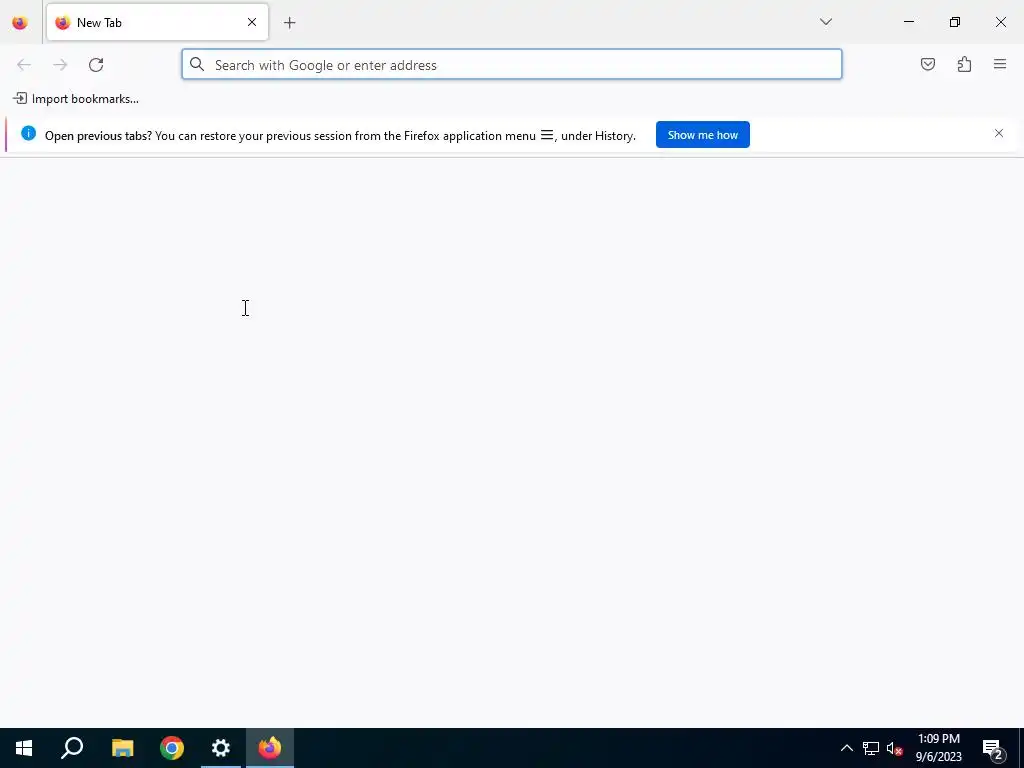Close the New Tab tab
Image resolution: width=1024 pixels, height=768 pixels.
pos(251,23)
